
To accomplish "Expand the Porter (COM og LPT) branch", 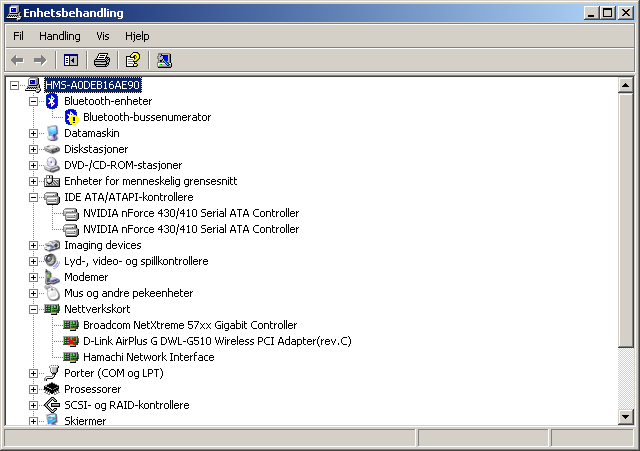I will tap(33, 373).
